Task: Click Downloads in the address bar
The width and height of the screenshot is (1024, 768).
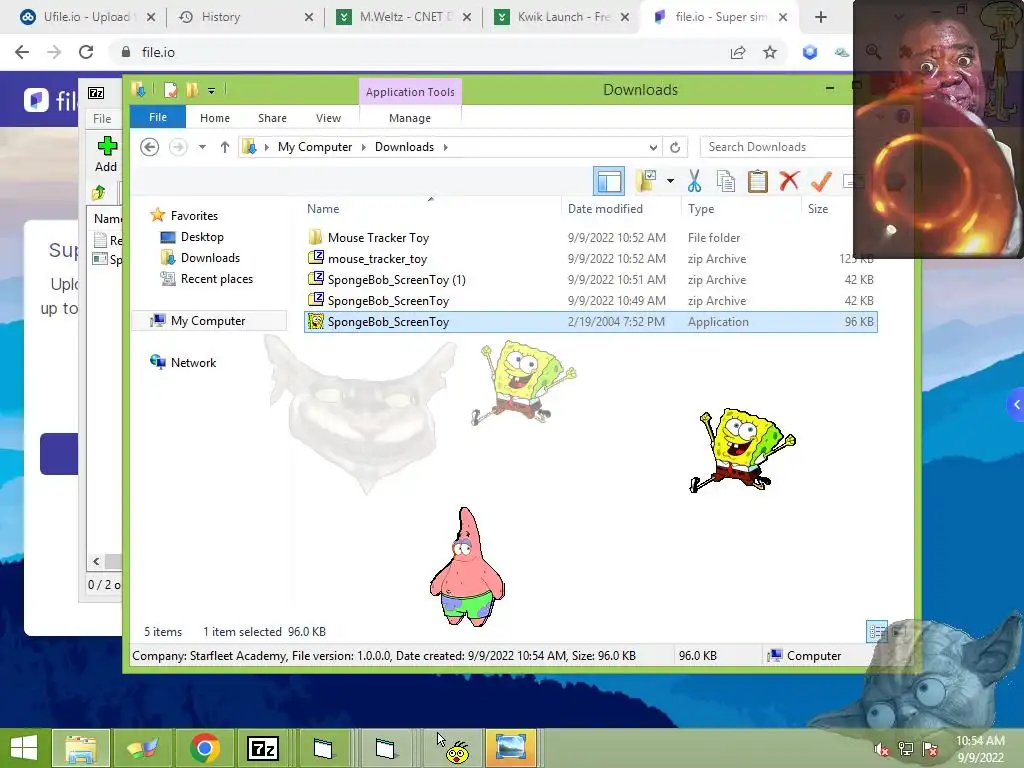Action: pyautogui.click(x=404, y=147)
